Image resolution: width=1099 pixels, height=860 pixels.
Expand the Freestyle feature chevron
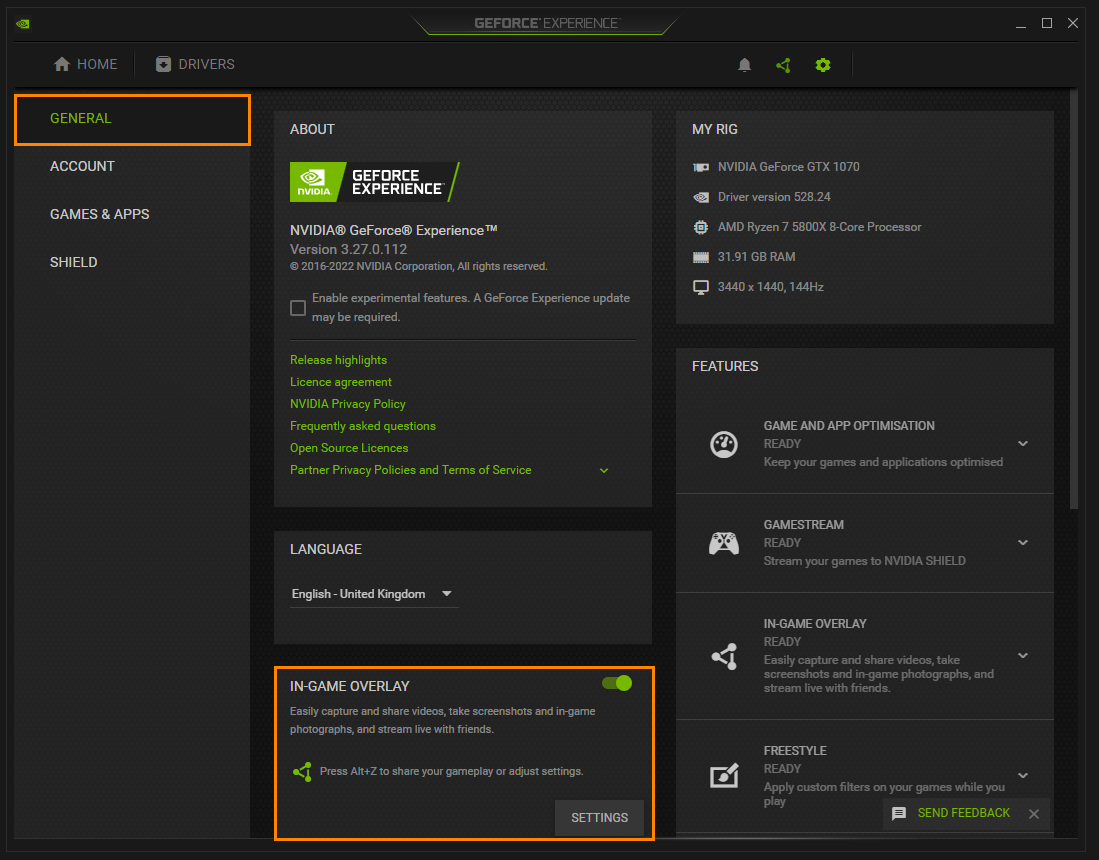[x=1023, y=775]
